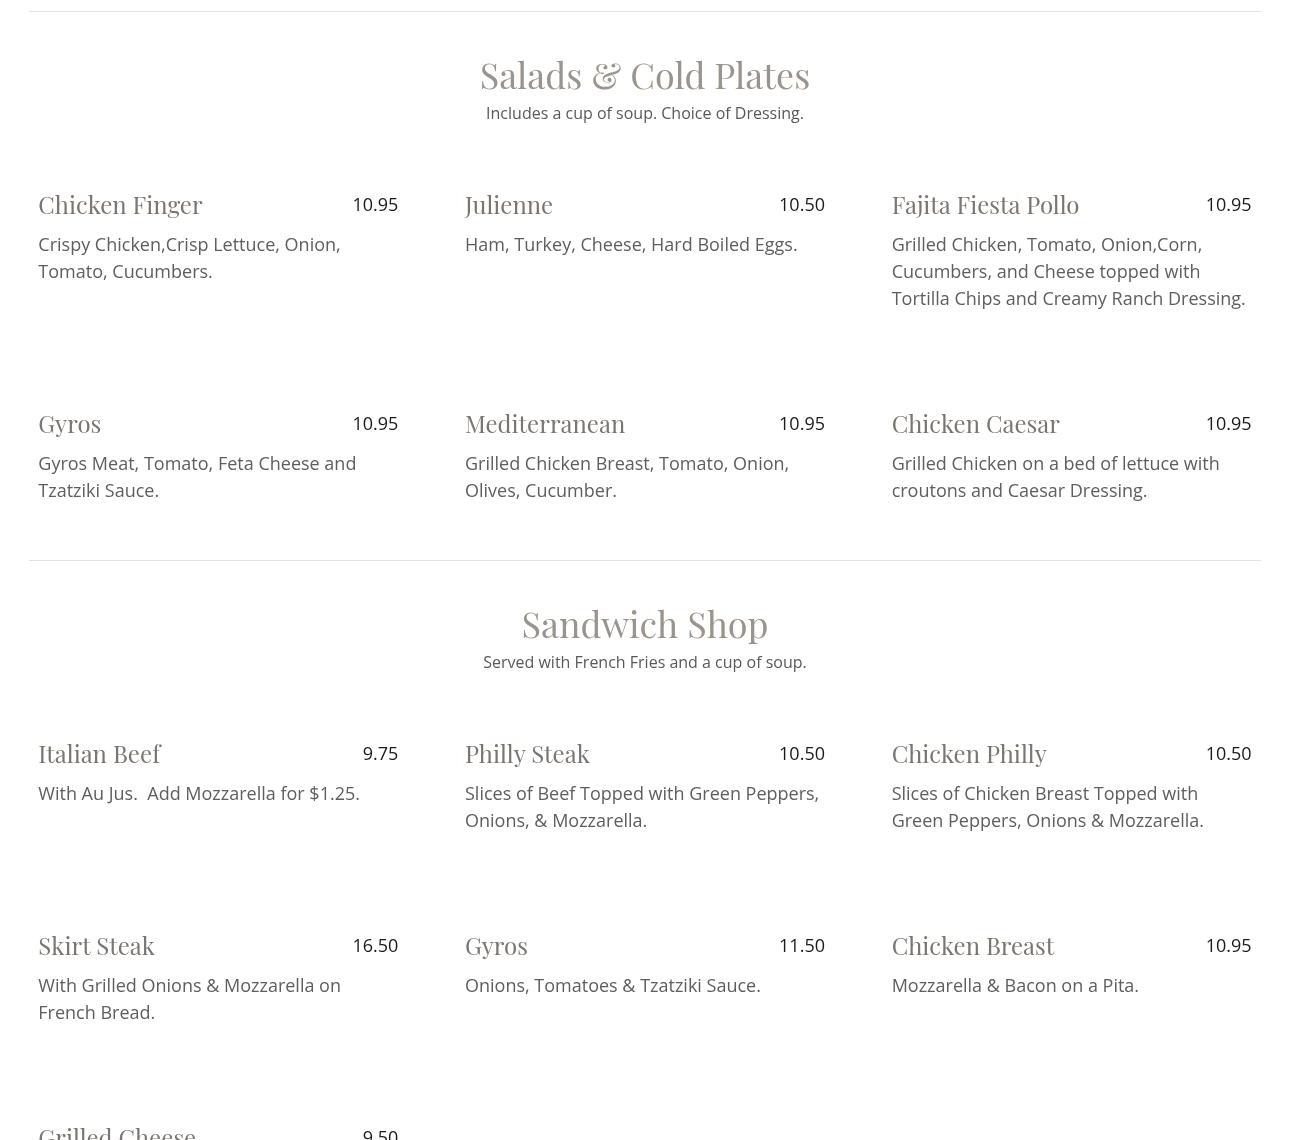Click the Sandwich Shop section heading
The height and width of the screenshot is (1140, 1290).
(645, 625)
